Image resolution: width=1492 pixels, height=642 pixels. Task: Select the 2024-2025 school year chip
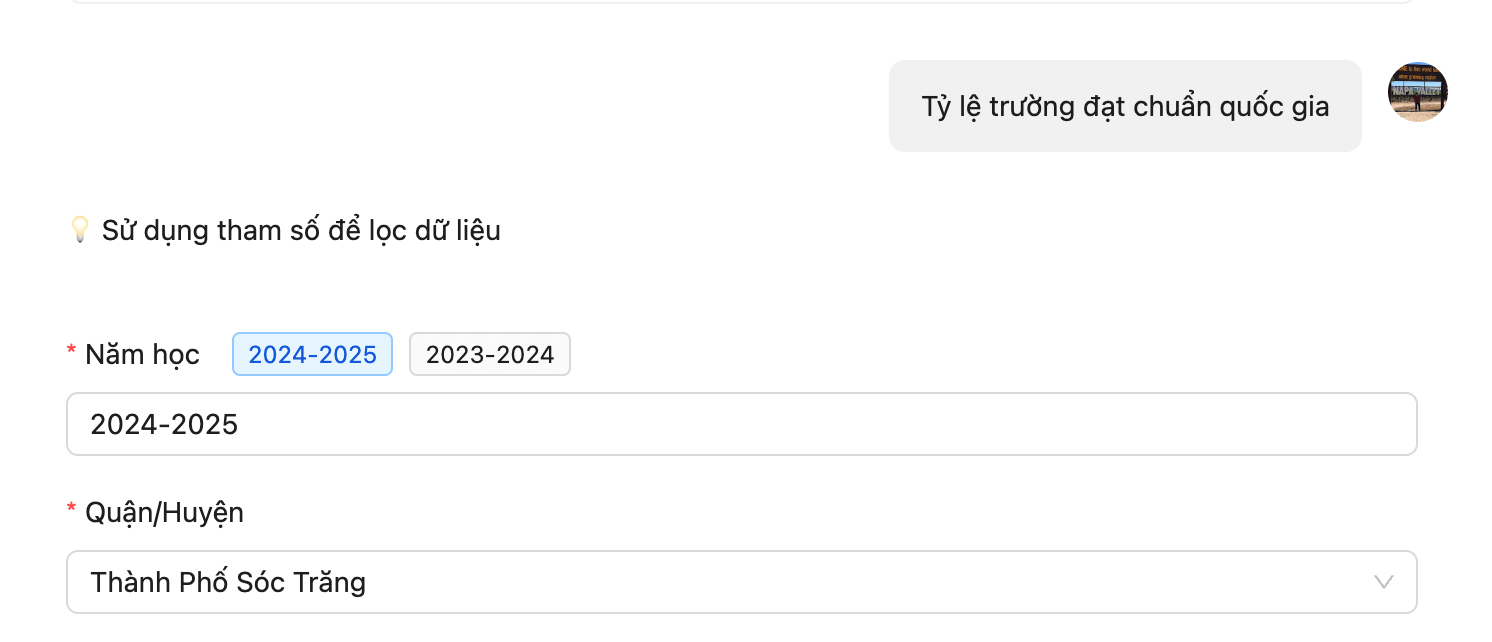[x=312, y=354]
